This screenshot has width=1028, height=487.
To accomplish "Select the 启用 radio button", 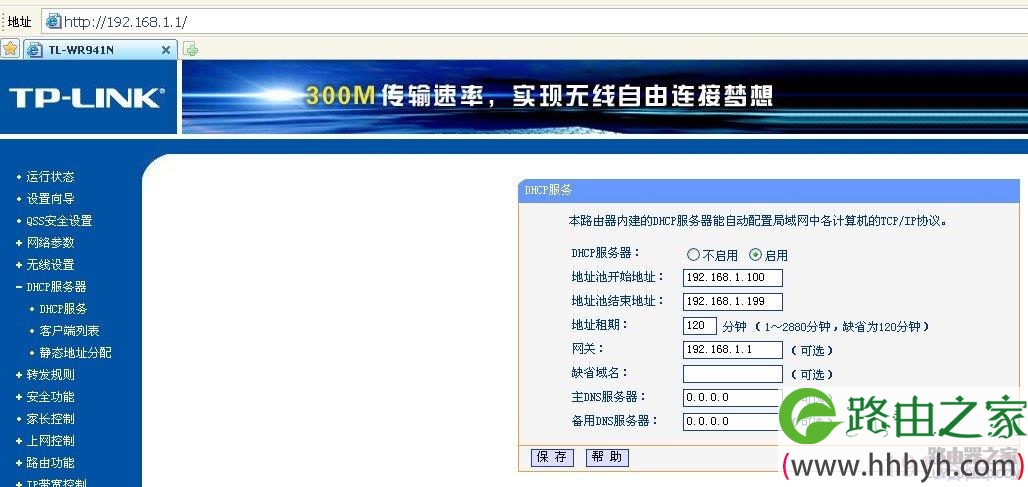I will pyautogui.click(x=755, y=255).
